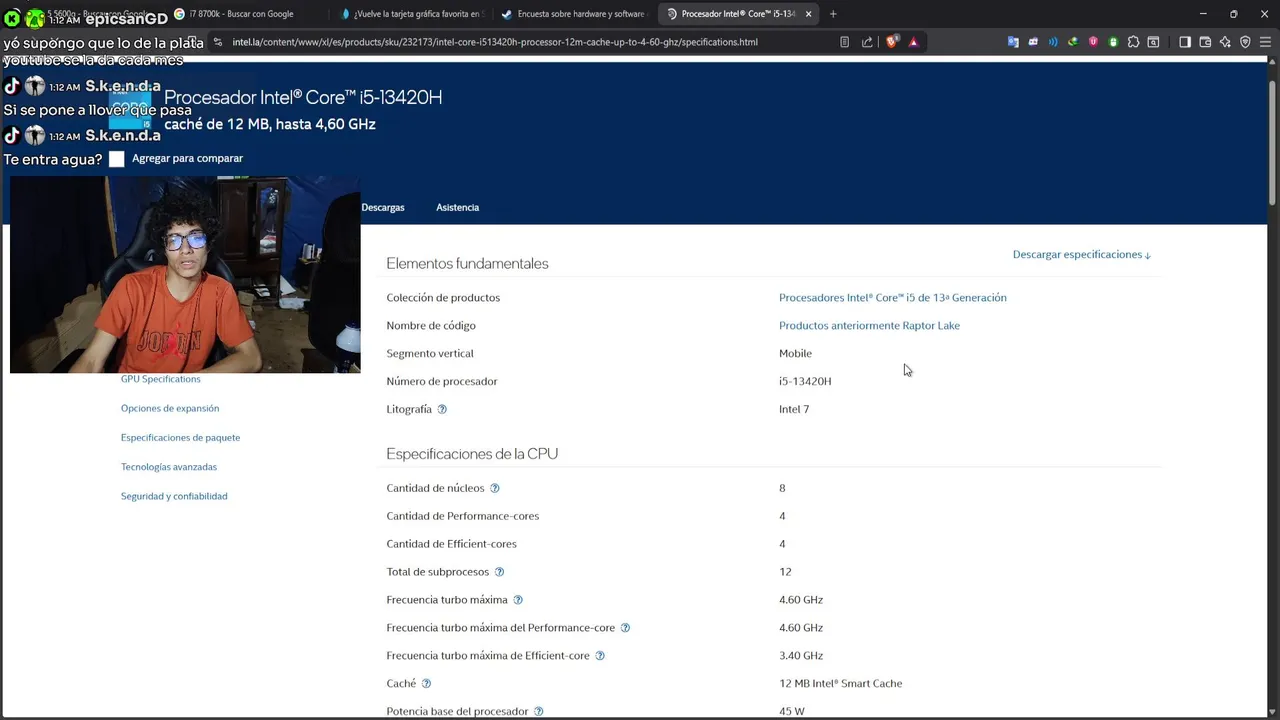The image size is (1280, 720).
Task: Select the i5-13420H processor number value
Action: tap(805, 381)
